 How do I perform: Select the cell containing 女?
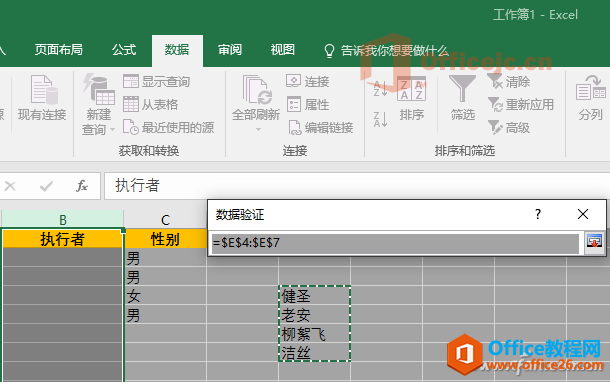pyautogui.click(x=165, y=296)
